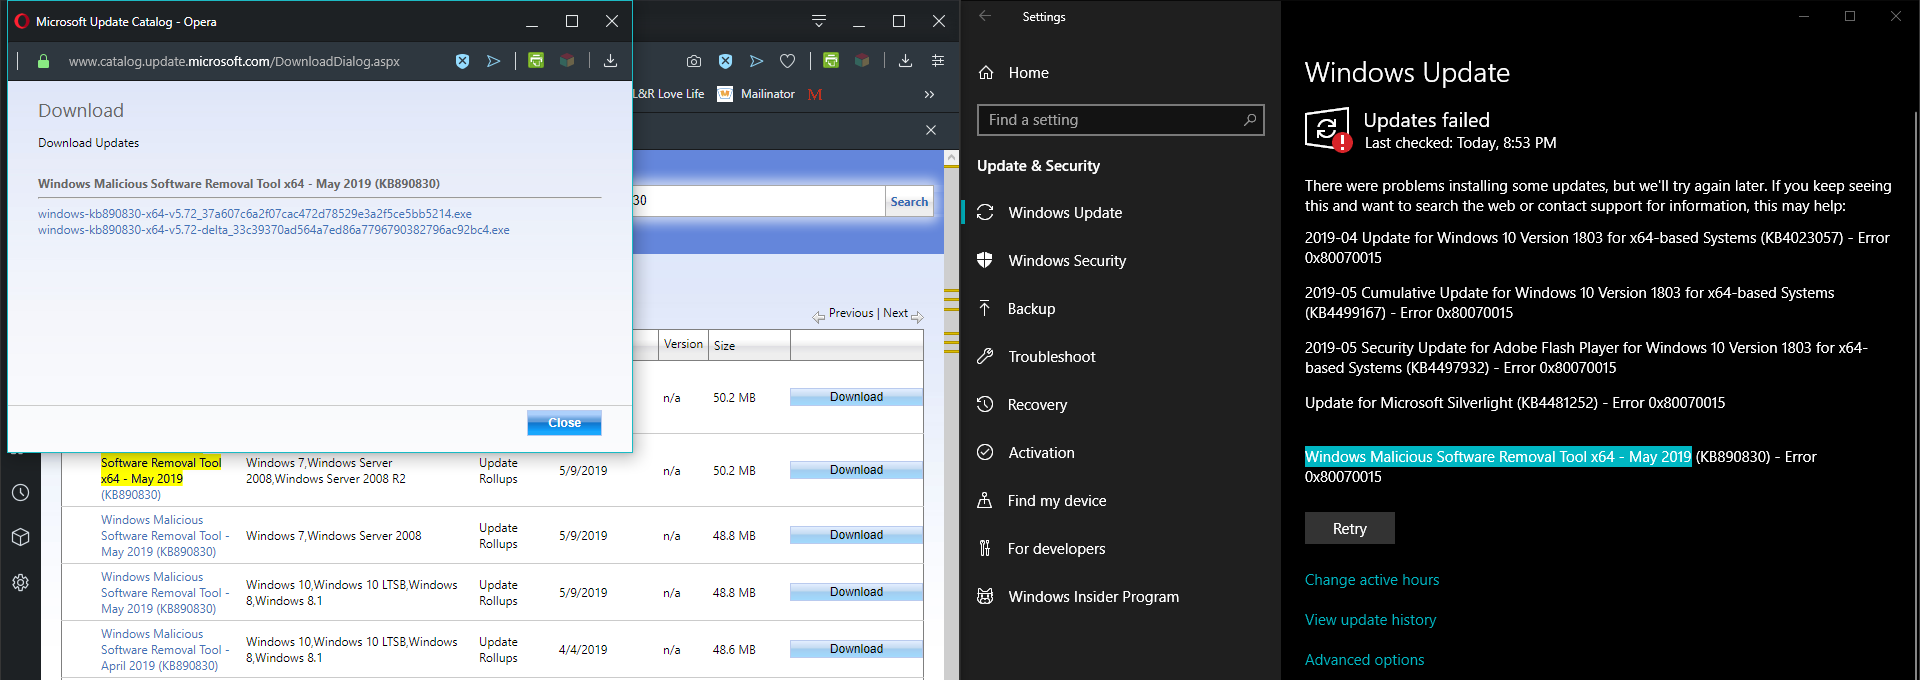The height and width of the screenshot is (680, 1920).
Task: Click the Updates failed status icon
Action: click(1328, 129)
